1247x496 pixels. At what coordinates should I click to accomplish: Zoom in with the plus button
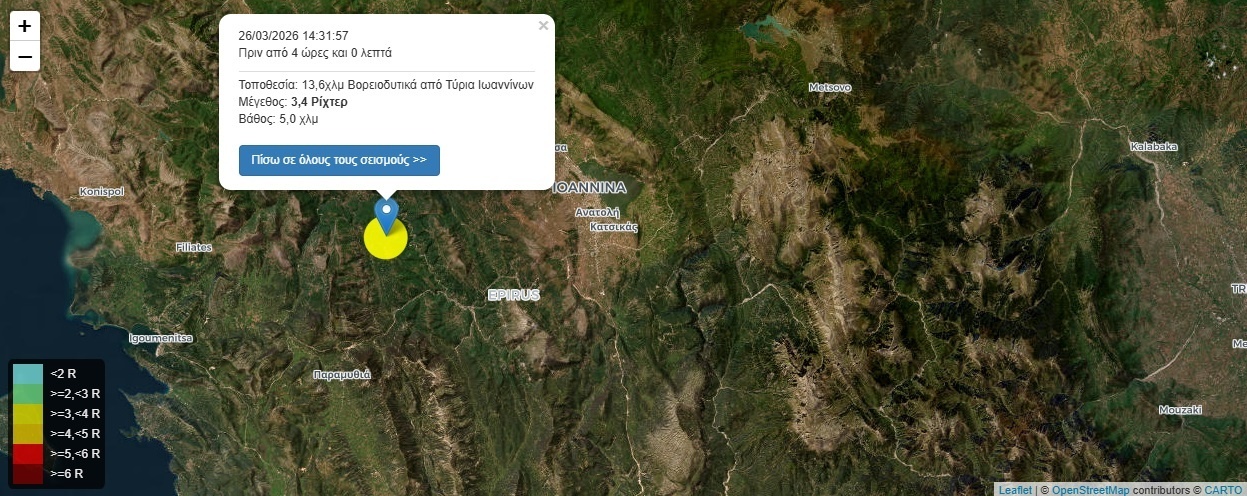pyautogui.click(x=25, y=26)
